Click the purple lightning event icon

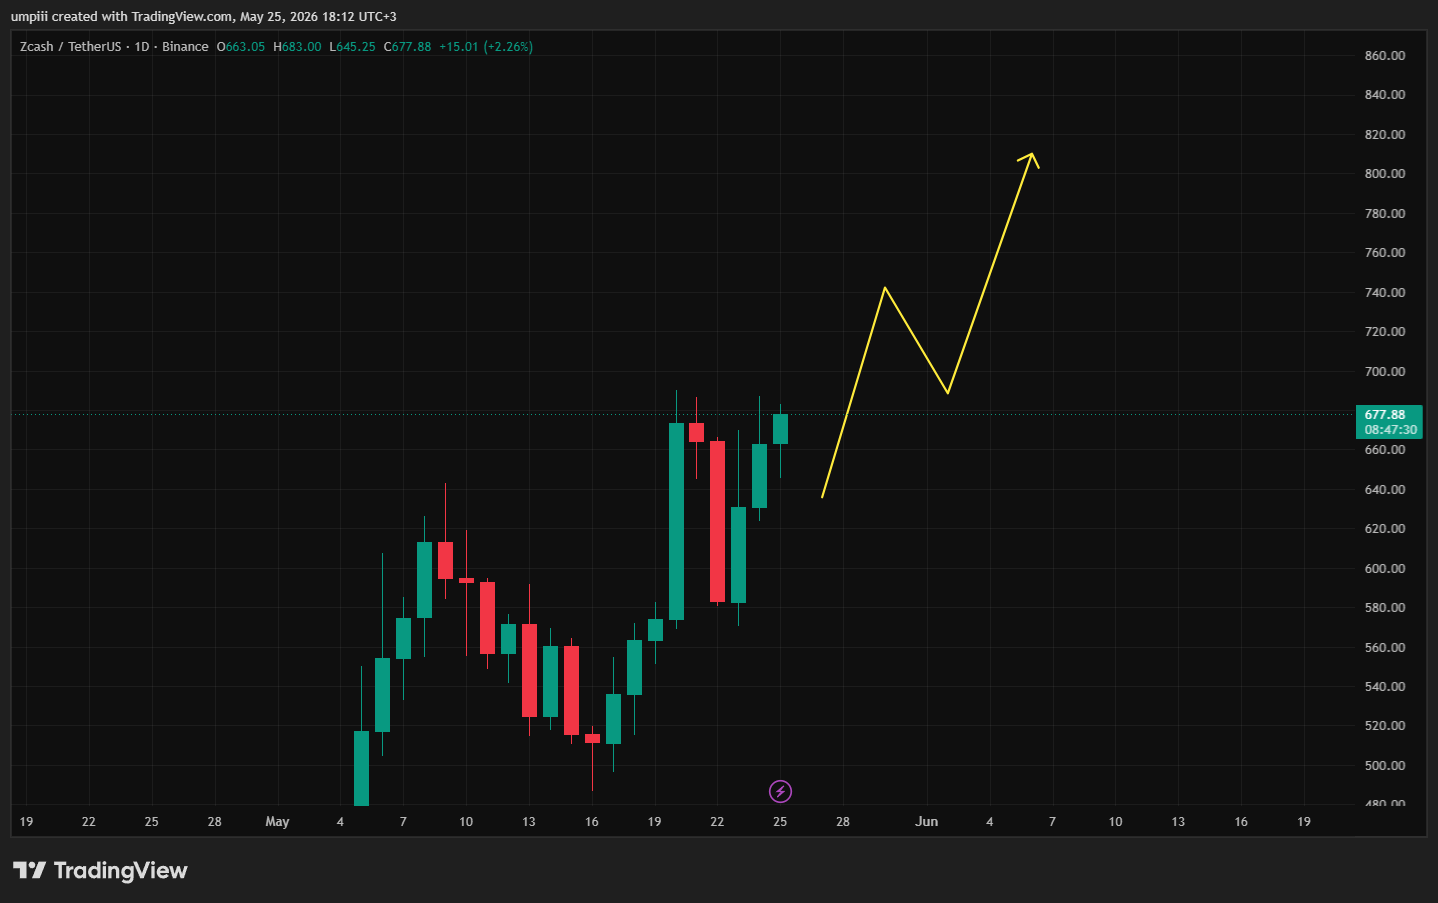point(780,792)
